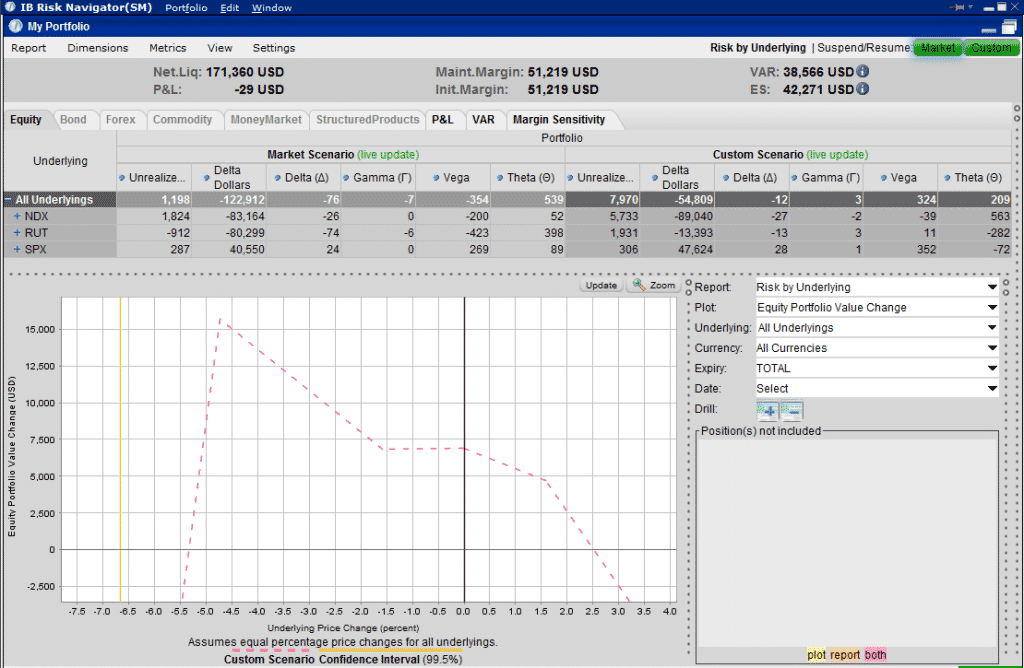The width and height of the screenshot is (1024, 668).
Task: Collapse the All Underlyings row
Action: click(x=8, y=200)
